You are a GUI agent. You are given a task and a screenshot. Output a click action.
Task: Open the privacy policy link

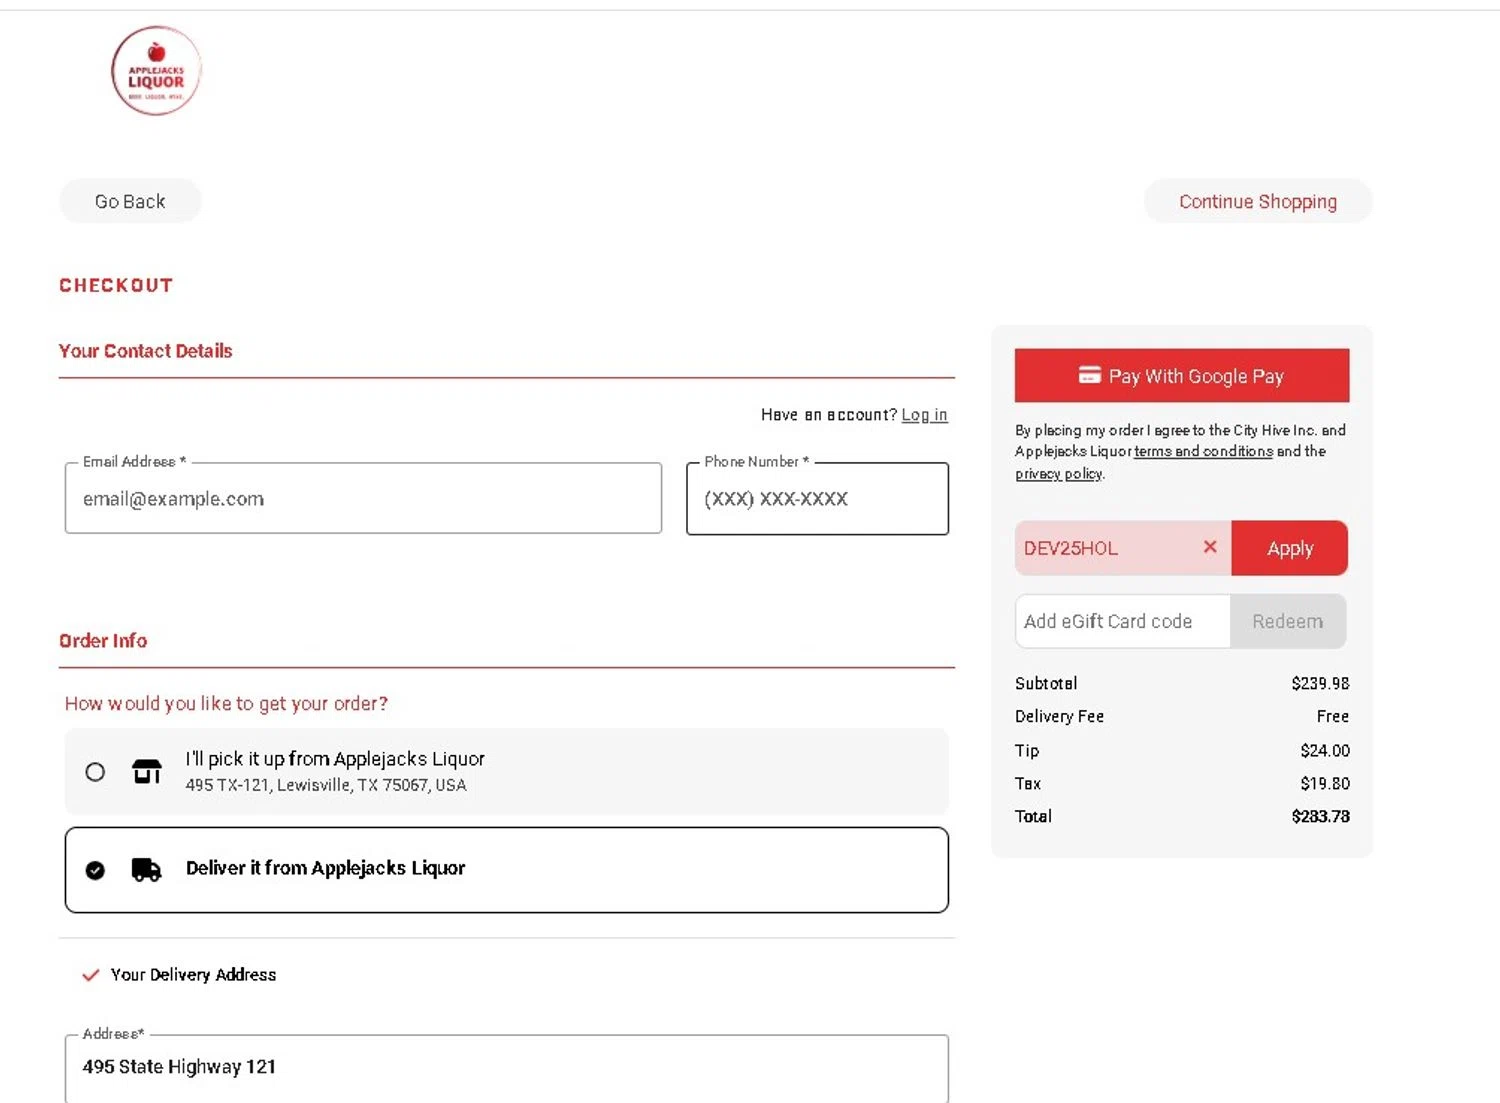1059,473
